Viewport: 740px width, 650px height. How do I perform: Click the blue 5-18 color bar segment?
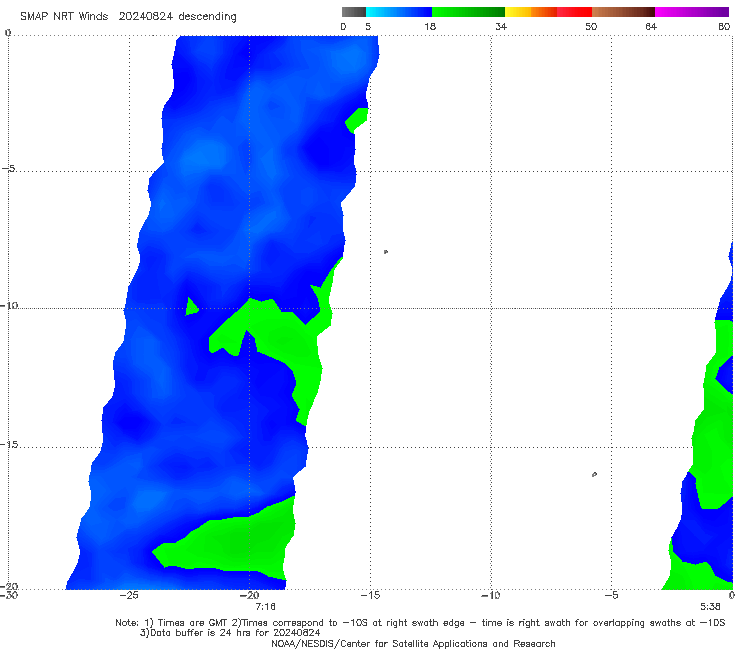pyautogui.click(x=399, y=12)
